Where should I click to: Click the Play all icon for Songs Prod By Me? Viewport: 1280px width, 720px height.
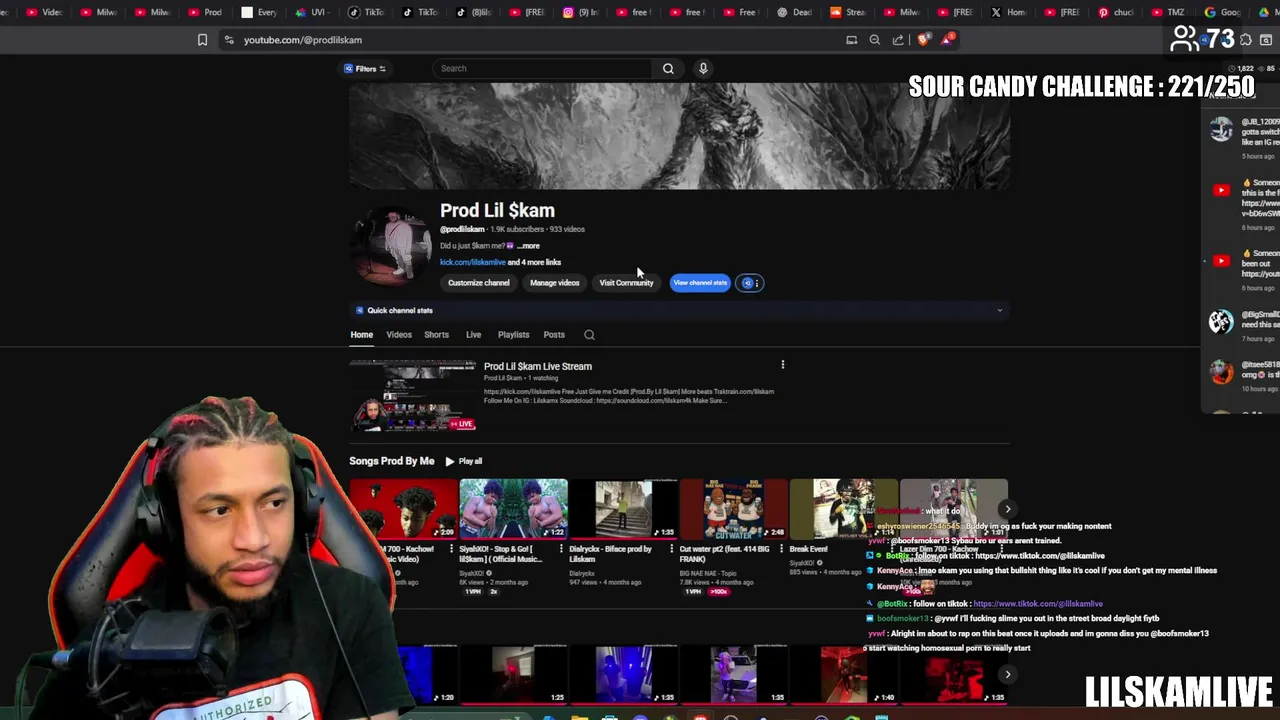(450, 461)
